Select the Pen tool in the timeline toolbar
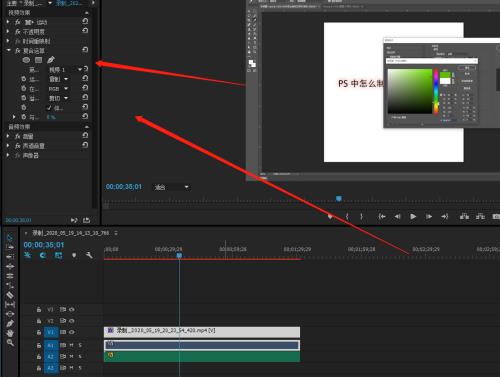This screenshot has width=500, height=377. [10, 323]
